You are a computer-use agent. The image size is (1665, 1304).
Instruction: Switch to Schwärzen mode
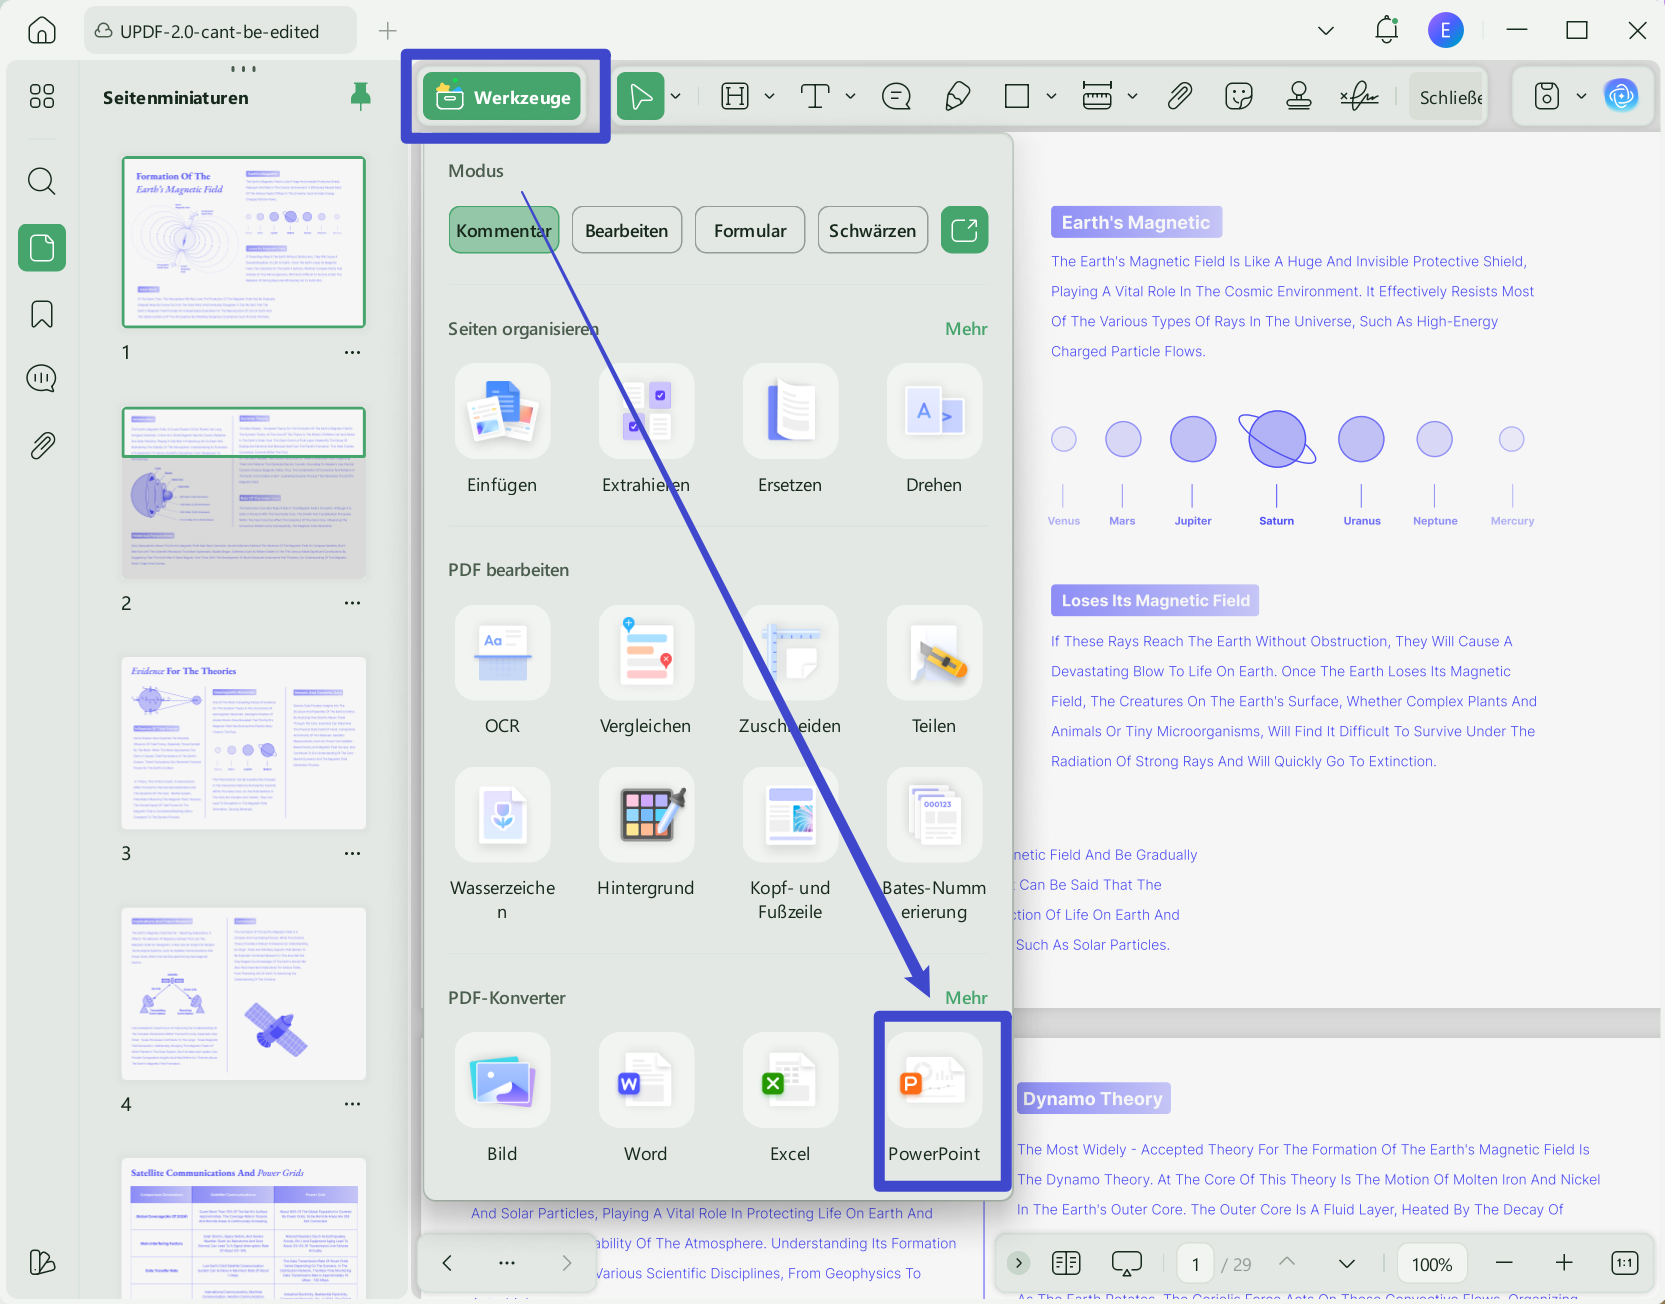point(873,230)
